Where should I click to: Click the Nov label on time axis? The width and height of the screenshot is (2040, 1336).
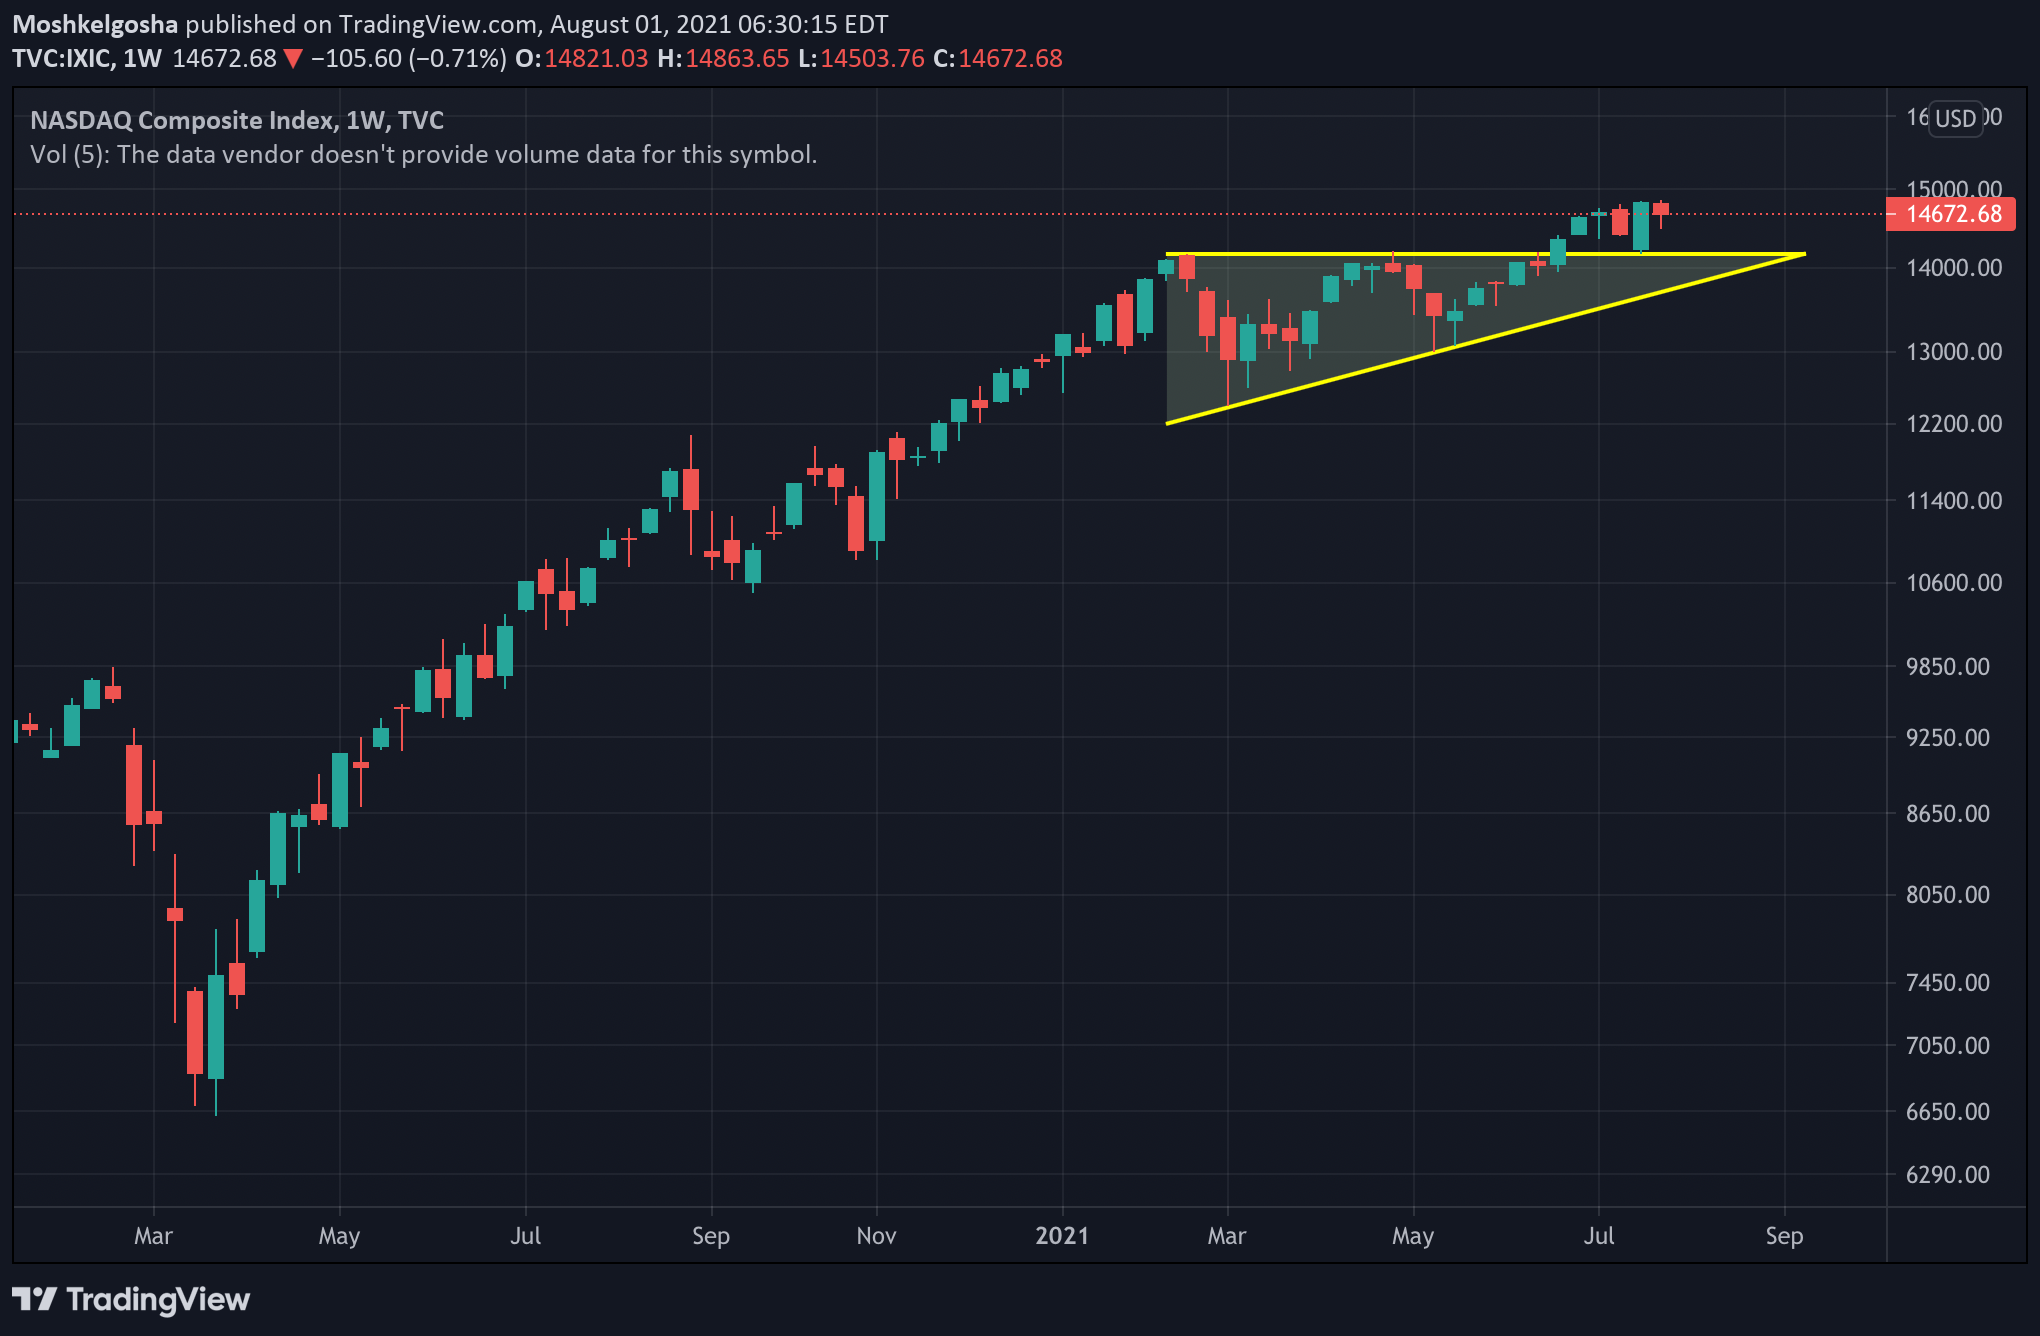876,1236
